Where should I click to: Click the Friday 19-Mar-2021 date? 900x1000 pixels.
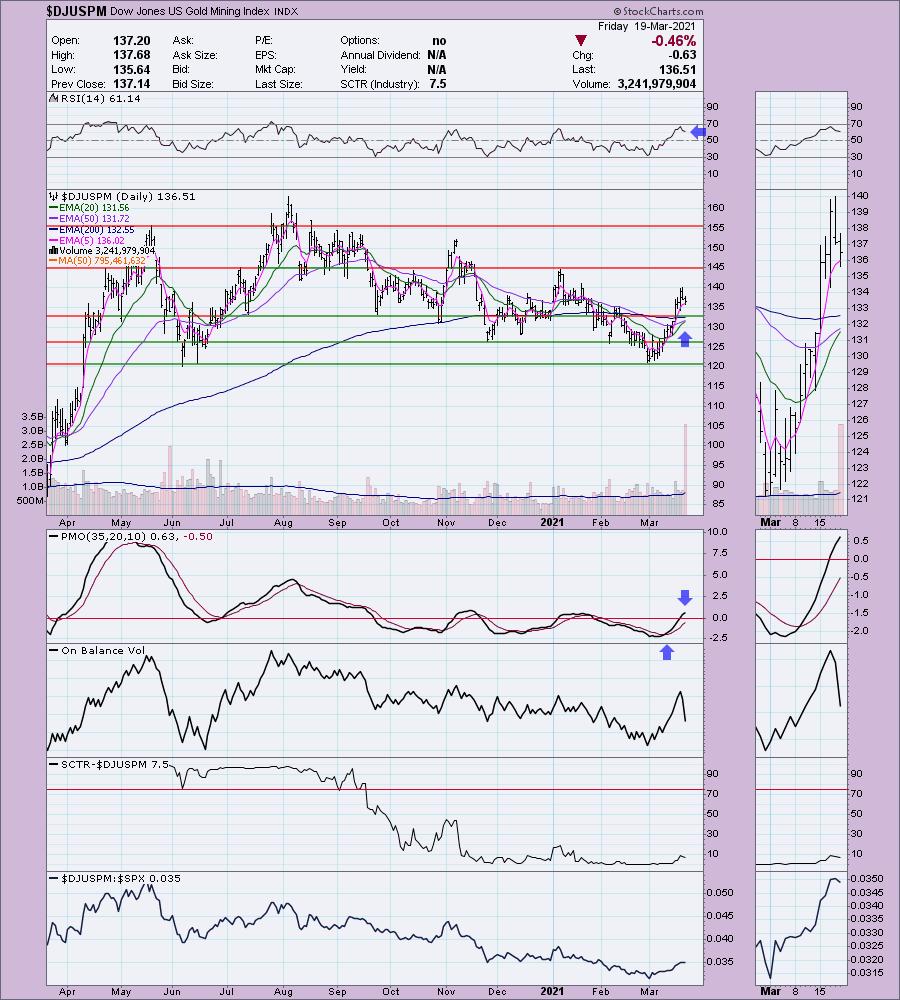(x=647, y=26)
